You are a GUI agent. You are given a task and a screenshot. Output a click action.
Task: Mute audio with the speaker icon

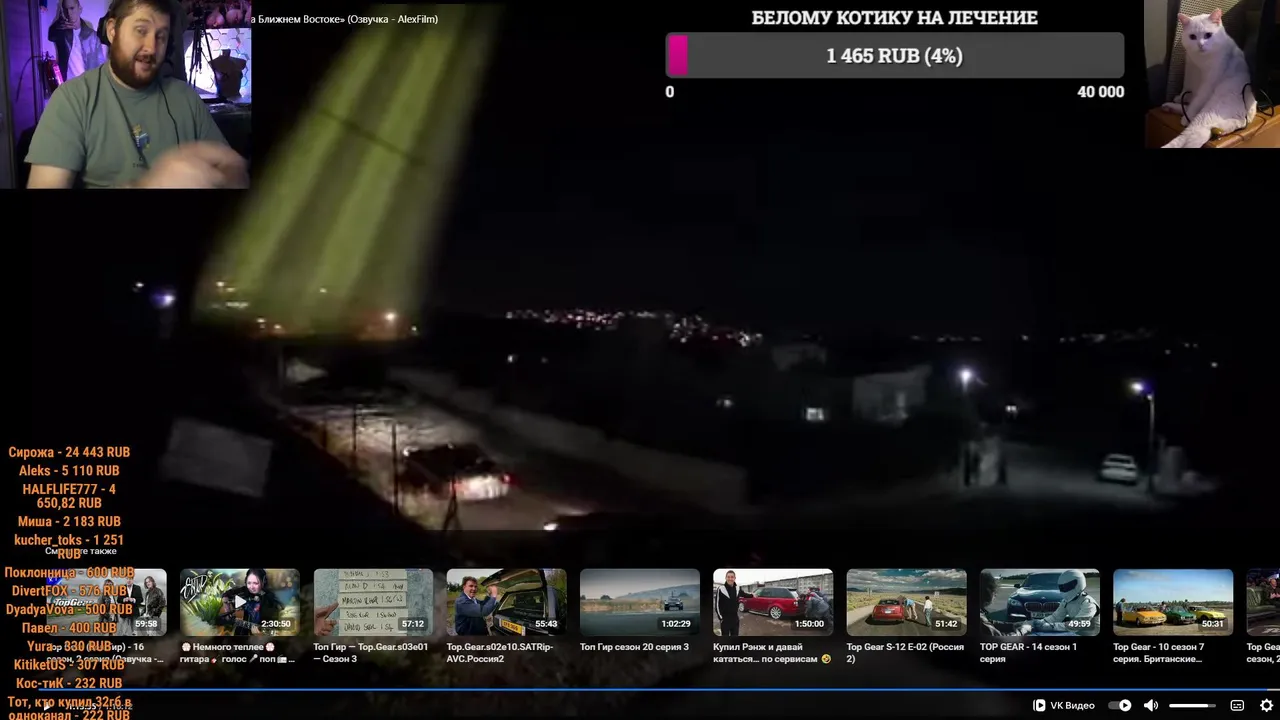[x=1151, y=705]
